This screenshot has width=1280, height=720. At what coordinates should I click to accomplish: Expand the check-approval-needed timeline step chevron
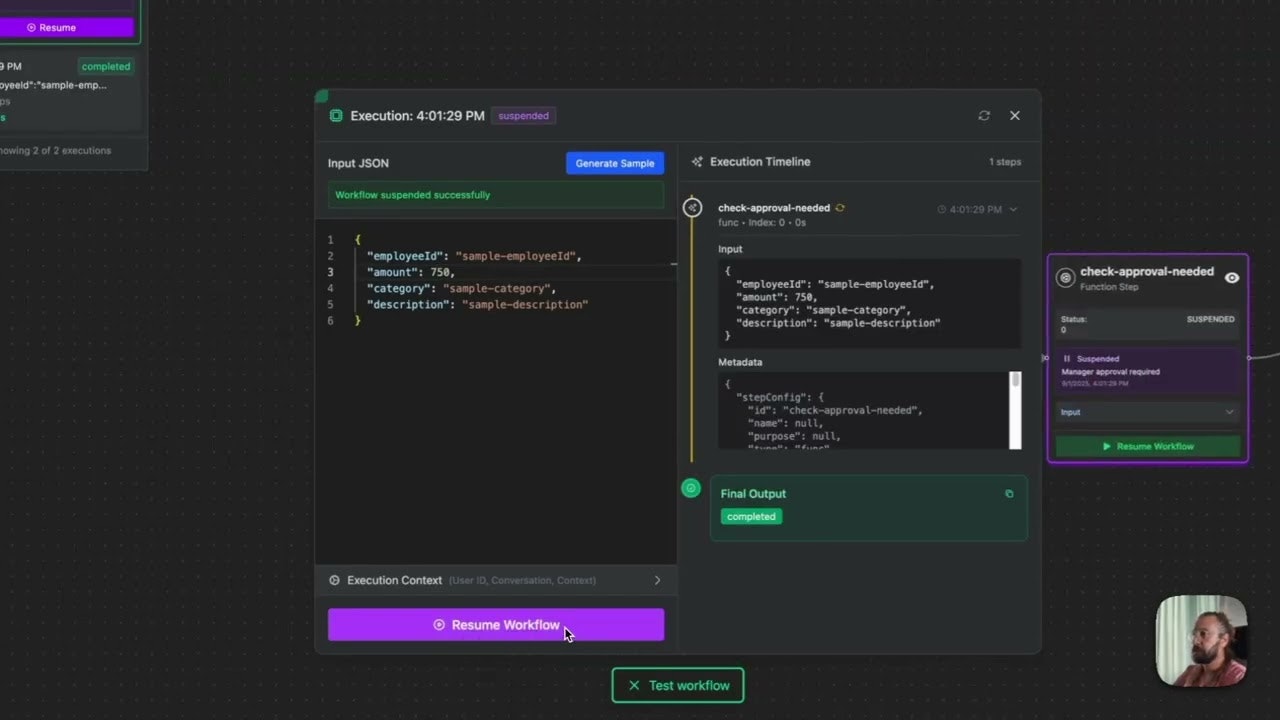point(1013,210)
